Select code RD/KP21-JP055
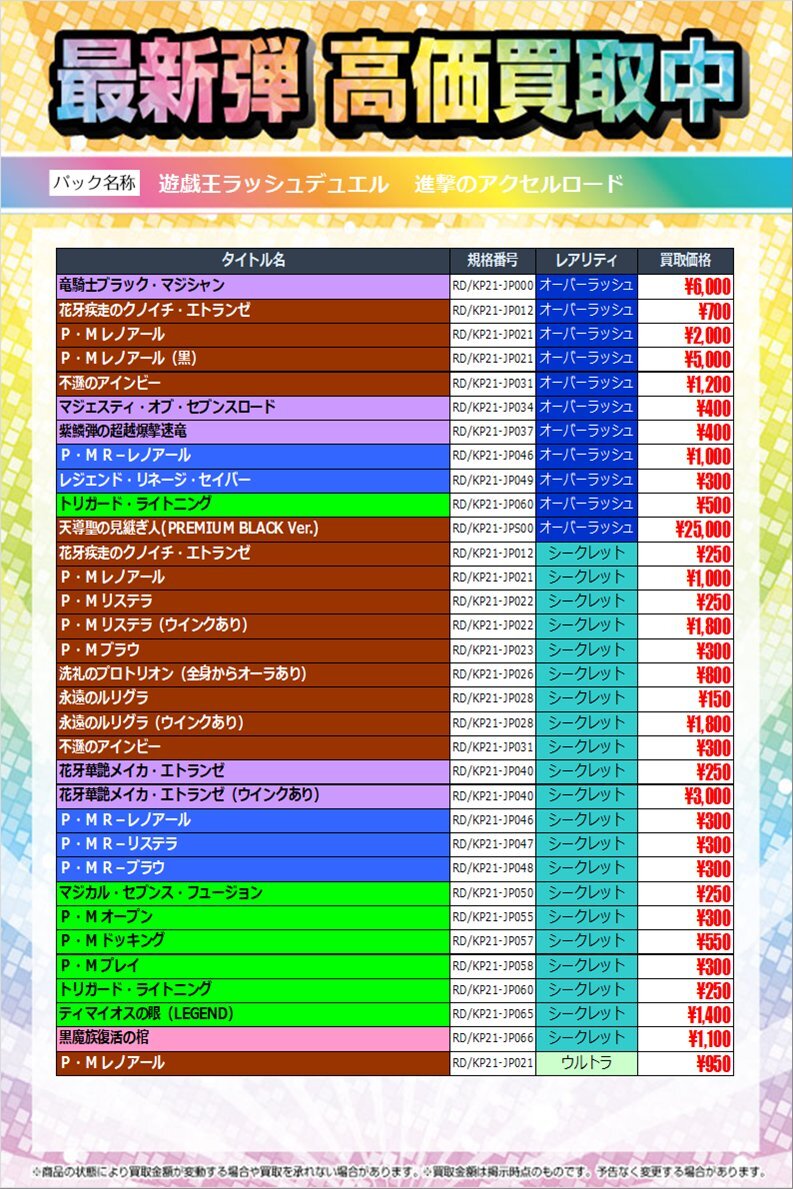 [493, 917]
